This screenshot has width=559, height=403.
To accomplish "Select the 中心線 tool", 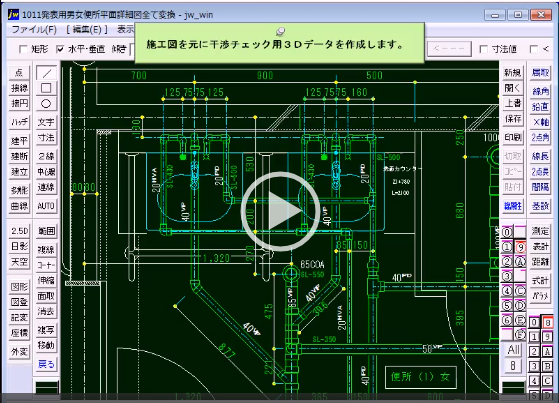I will tap(46, 172).
